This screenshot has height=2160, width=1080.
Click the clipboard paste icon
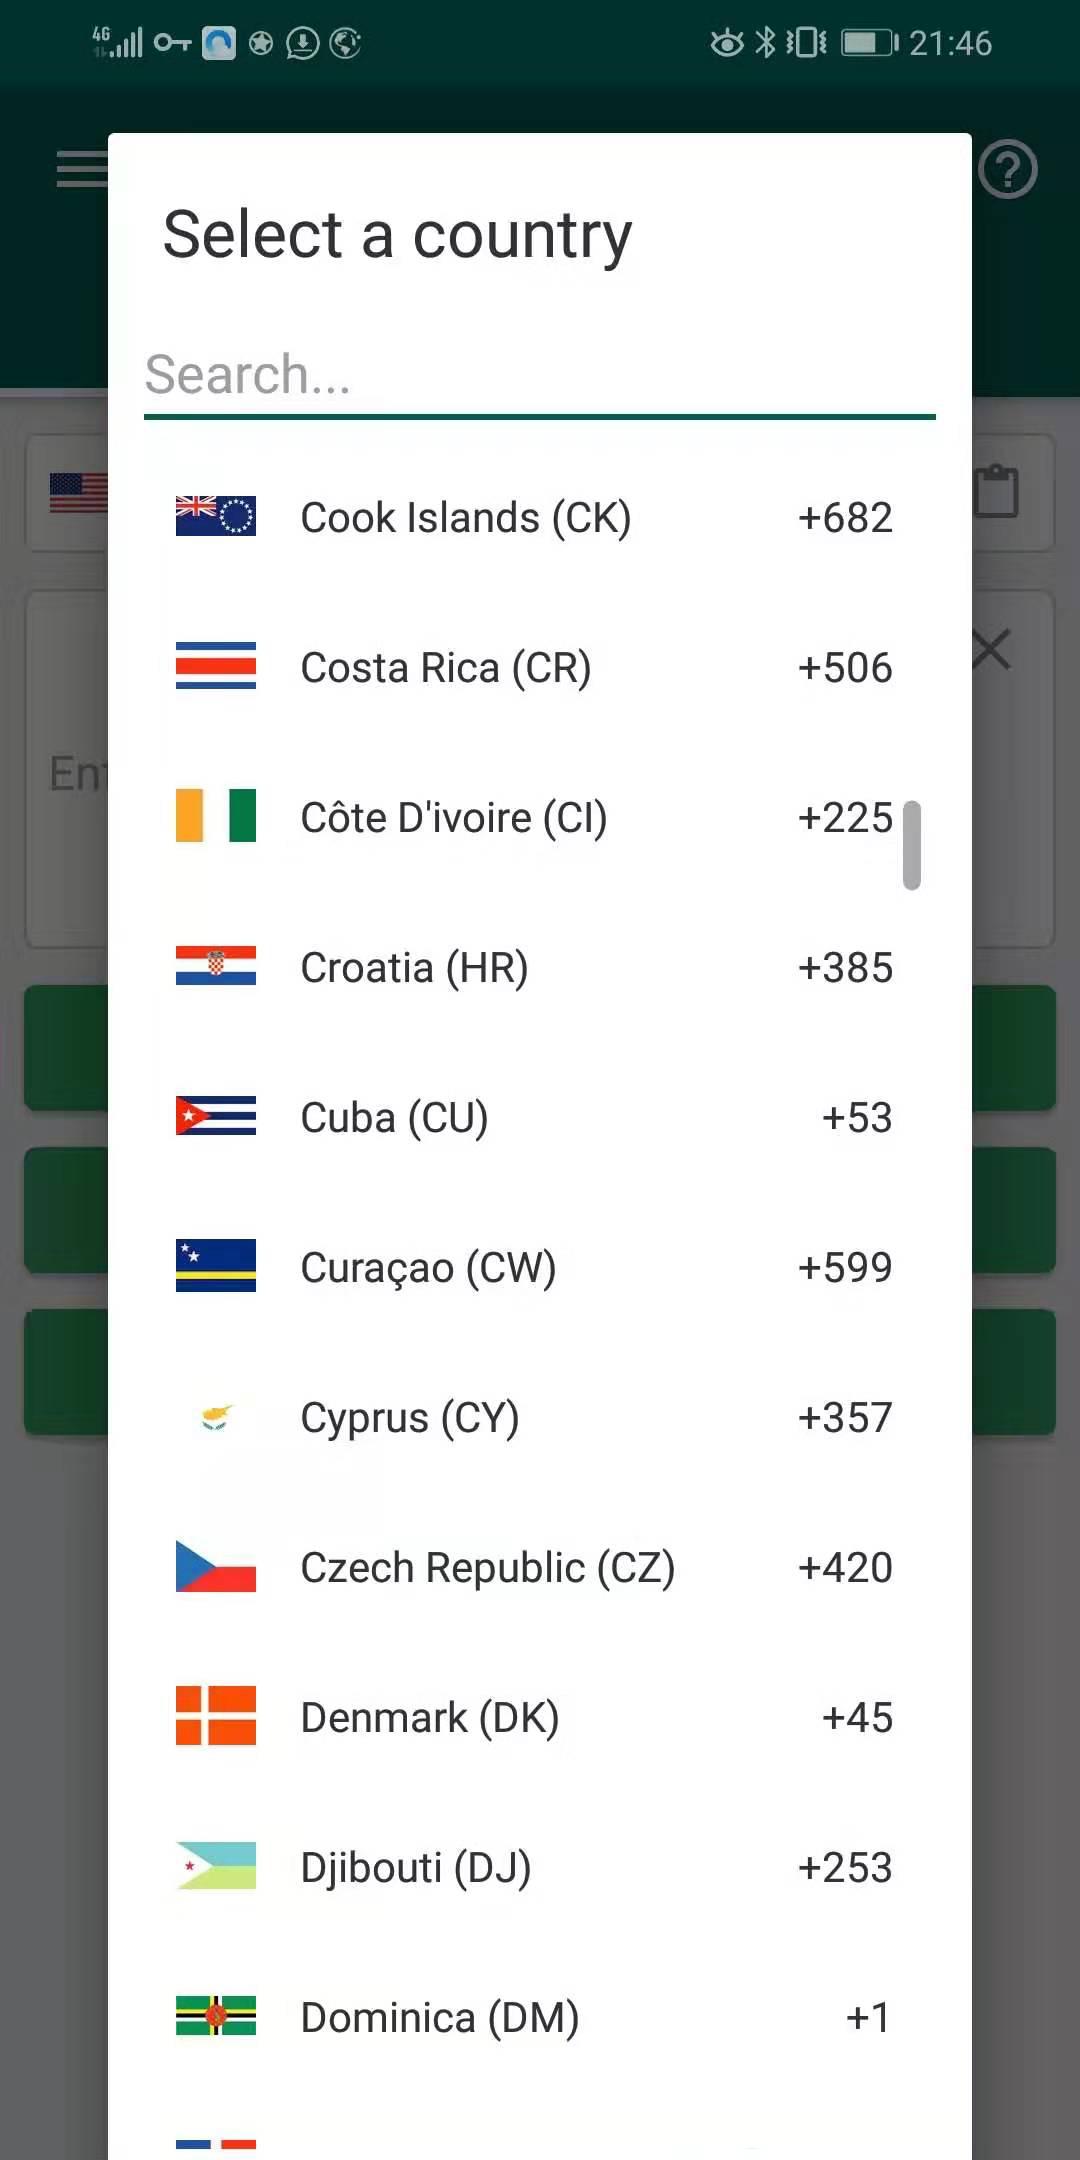pos(997,491)
